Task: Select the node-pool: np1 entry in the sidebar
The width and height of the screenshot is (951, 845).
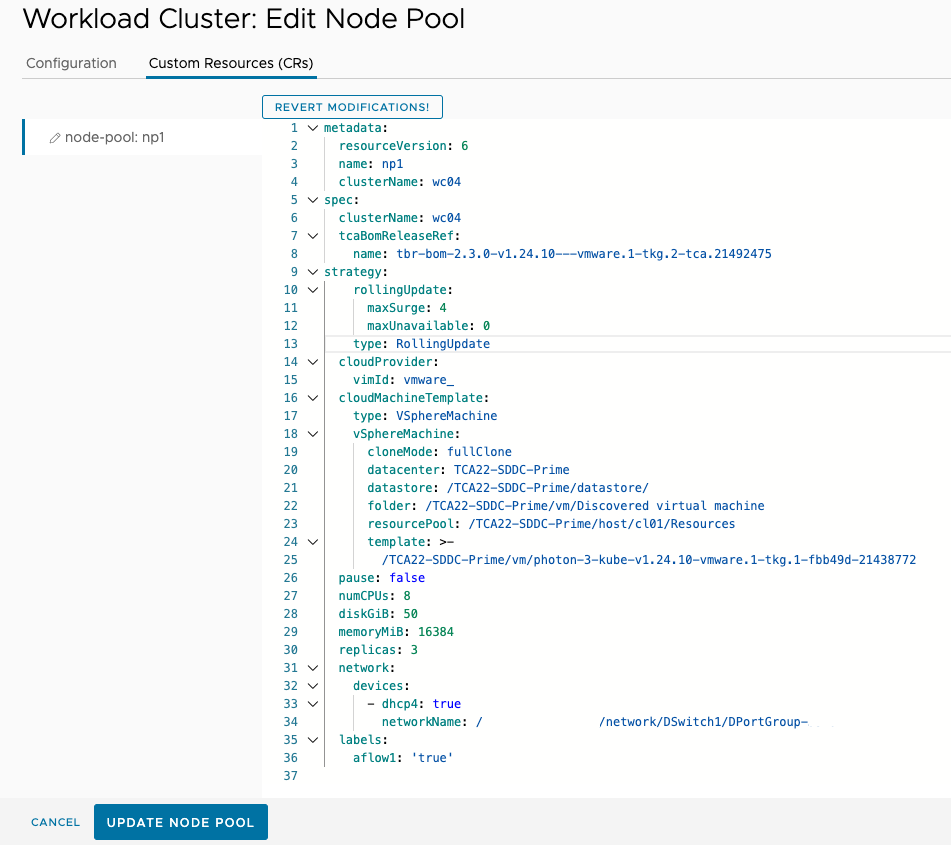Action: tap(114, 137)
